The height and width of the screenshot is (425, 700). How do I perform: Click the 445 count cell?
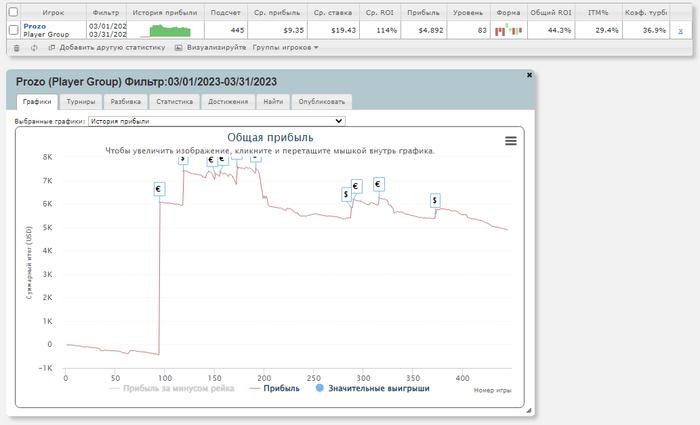pyautogui.click(x=226, y=30)
